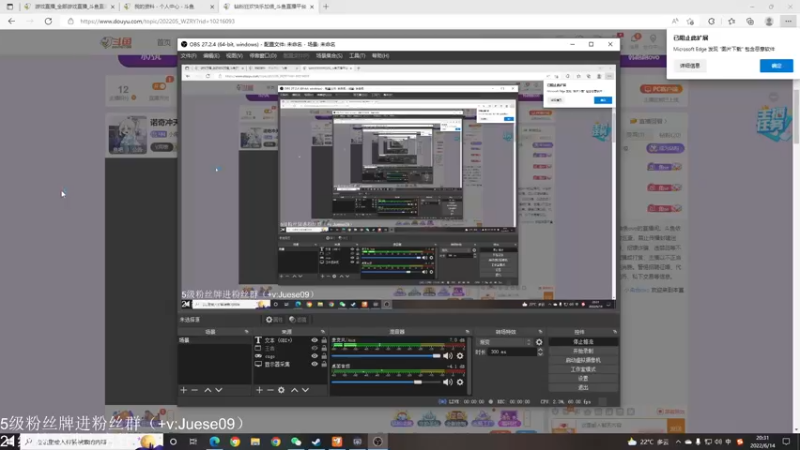Move source up in sources list
Image resolution: width=800 pixels, height=450 pixels.
294,390
